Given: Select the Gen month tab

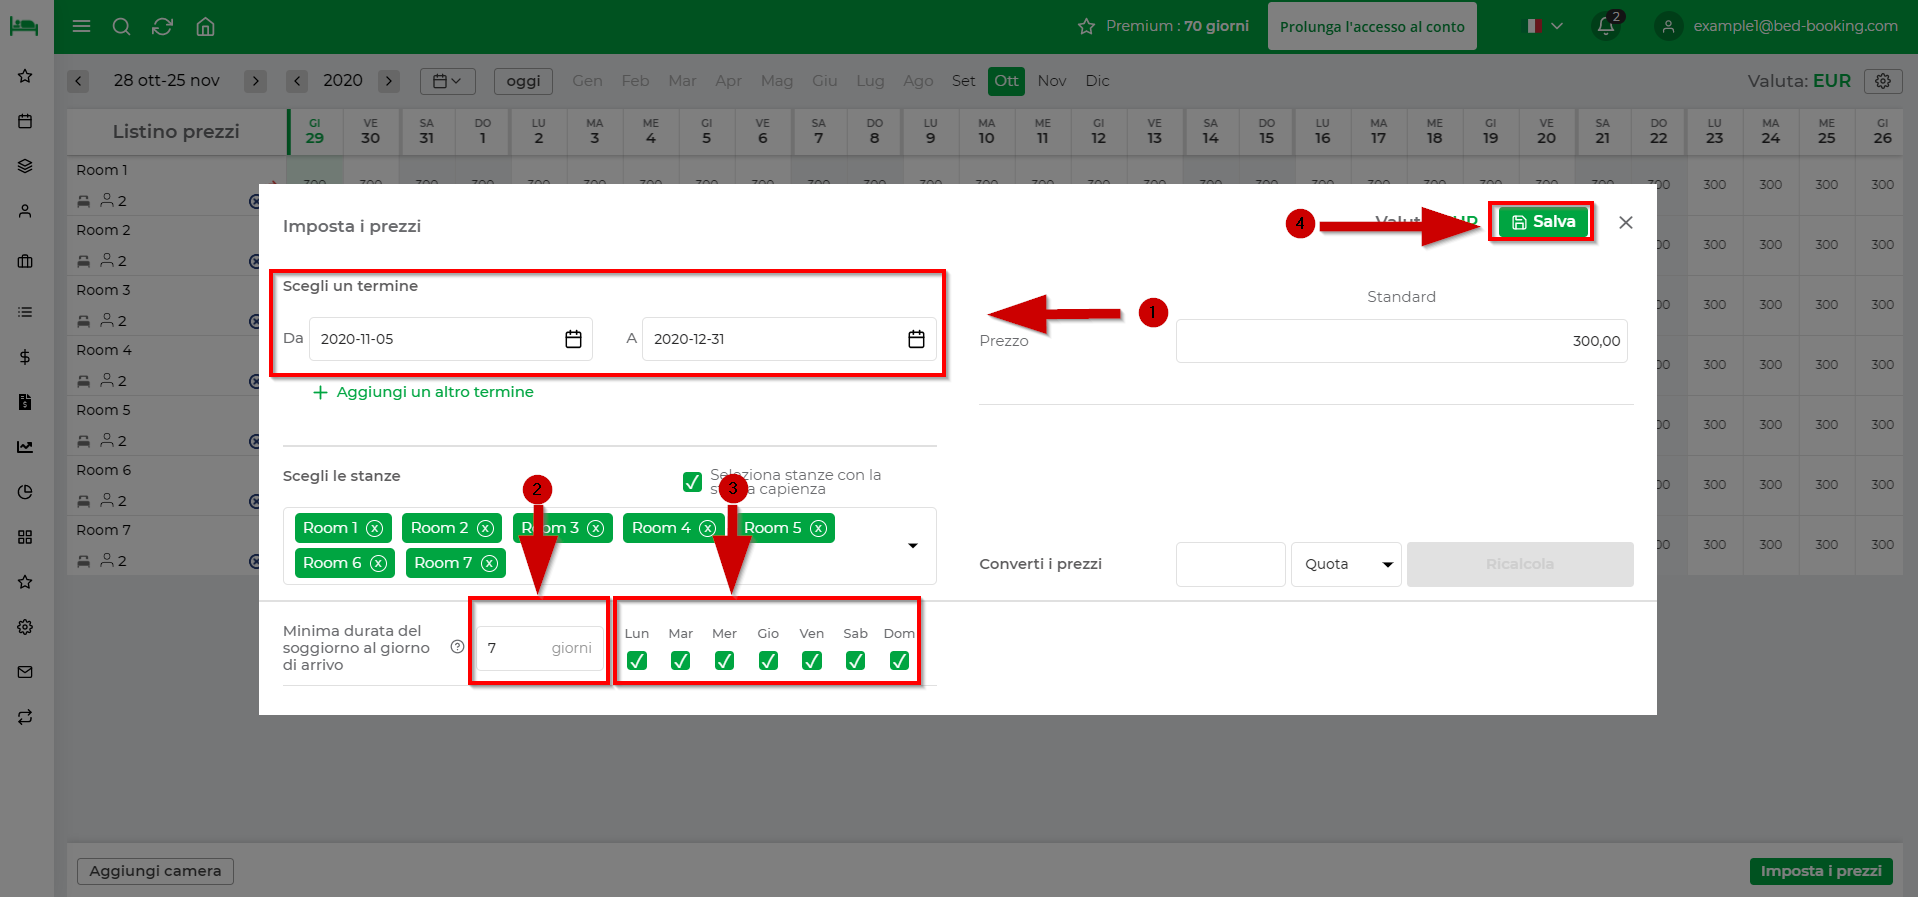Looking at the screenshot, I should click(x=587, y=81).
